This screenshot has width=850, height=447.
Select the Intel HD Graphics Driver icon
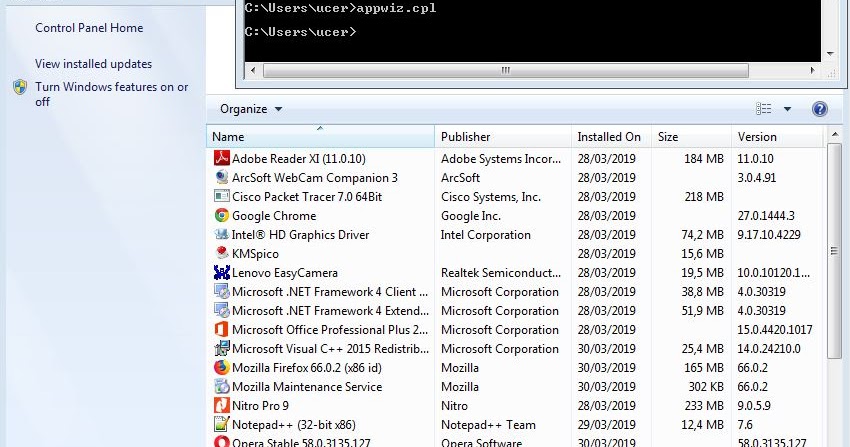click(222, 234)
